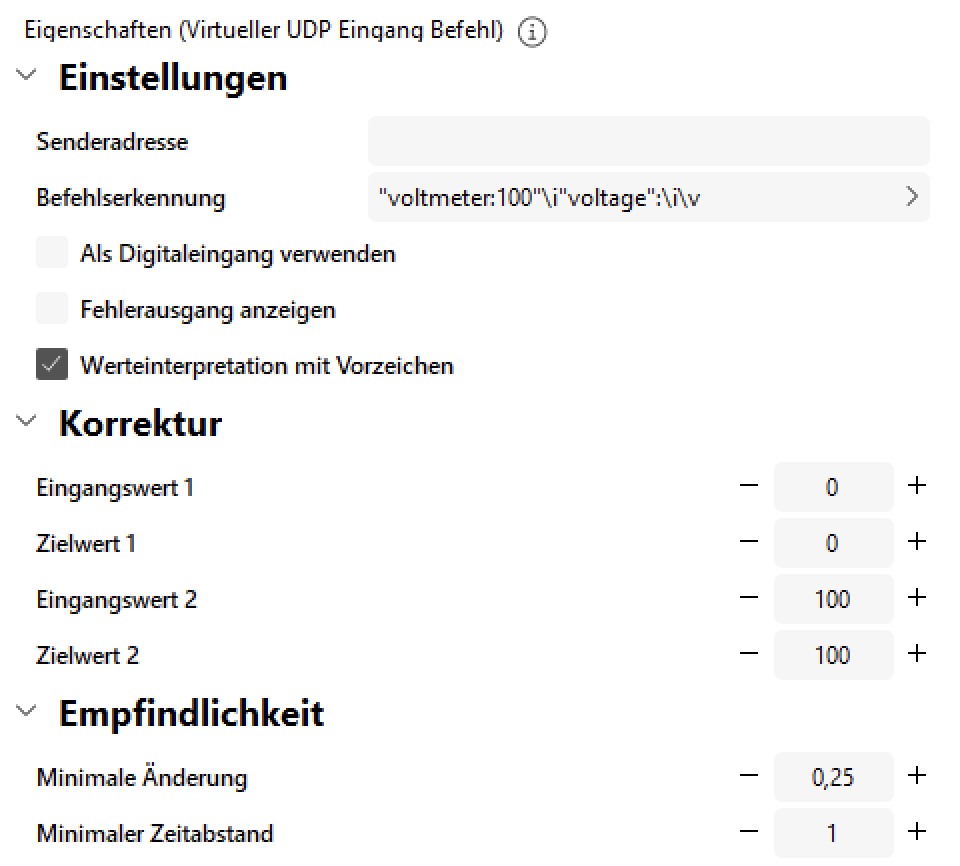This screenshot has height=866, width=960.
Task: Open the info icon beside Eigenschaften title
Action: coord(532,32)
